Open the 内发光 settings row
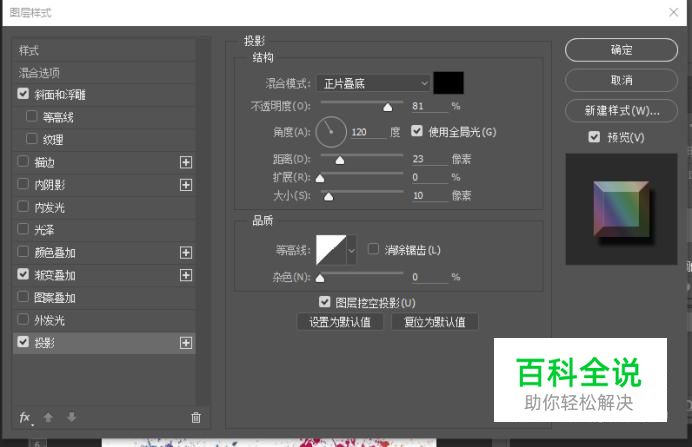692x447 pixels. click(x=104, y=207)
